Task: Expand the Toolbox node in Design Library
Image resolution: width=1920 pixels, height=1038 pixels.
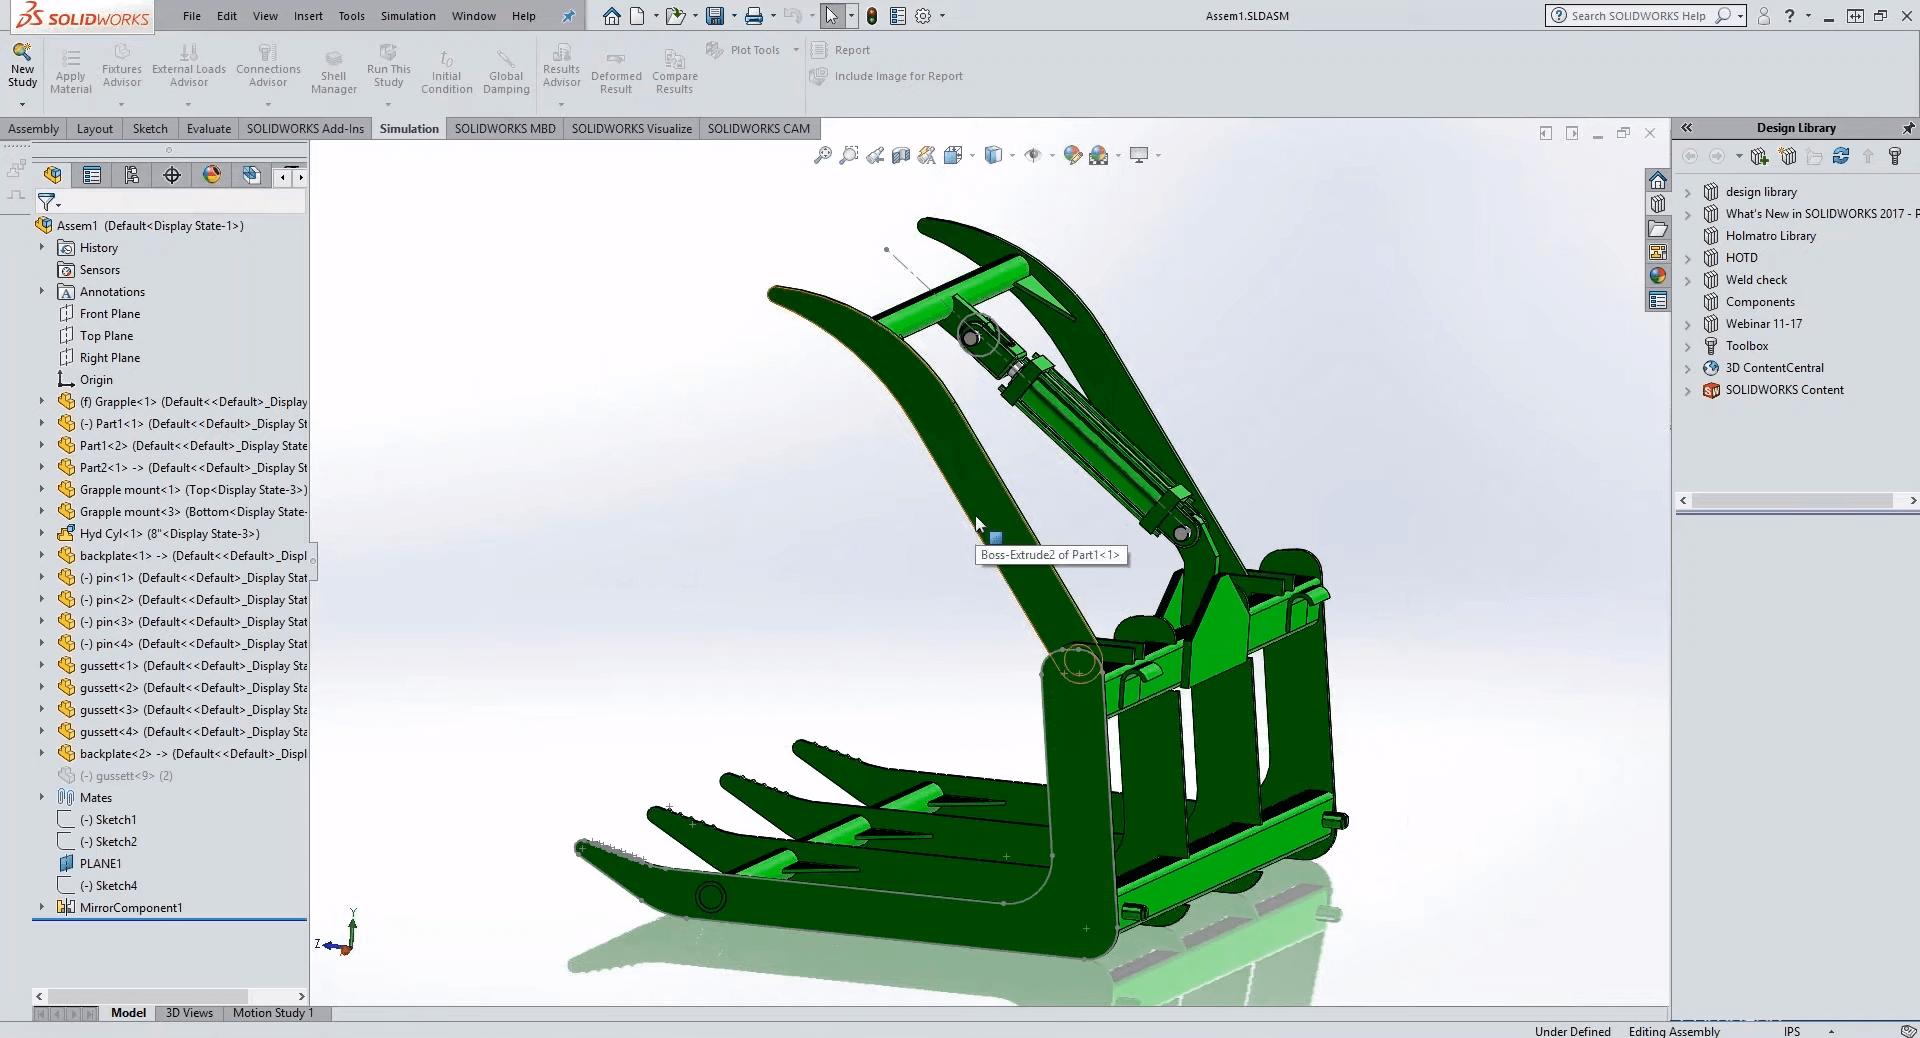Action: [x=1690, y=345]
